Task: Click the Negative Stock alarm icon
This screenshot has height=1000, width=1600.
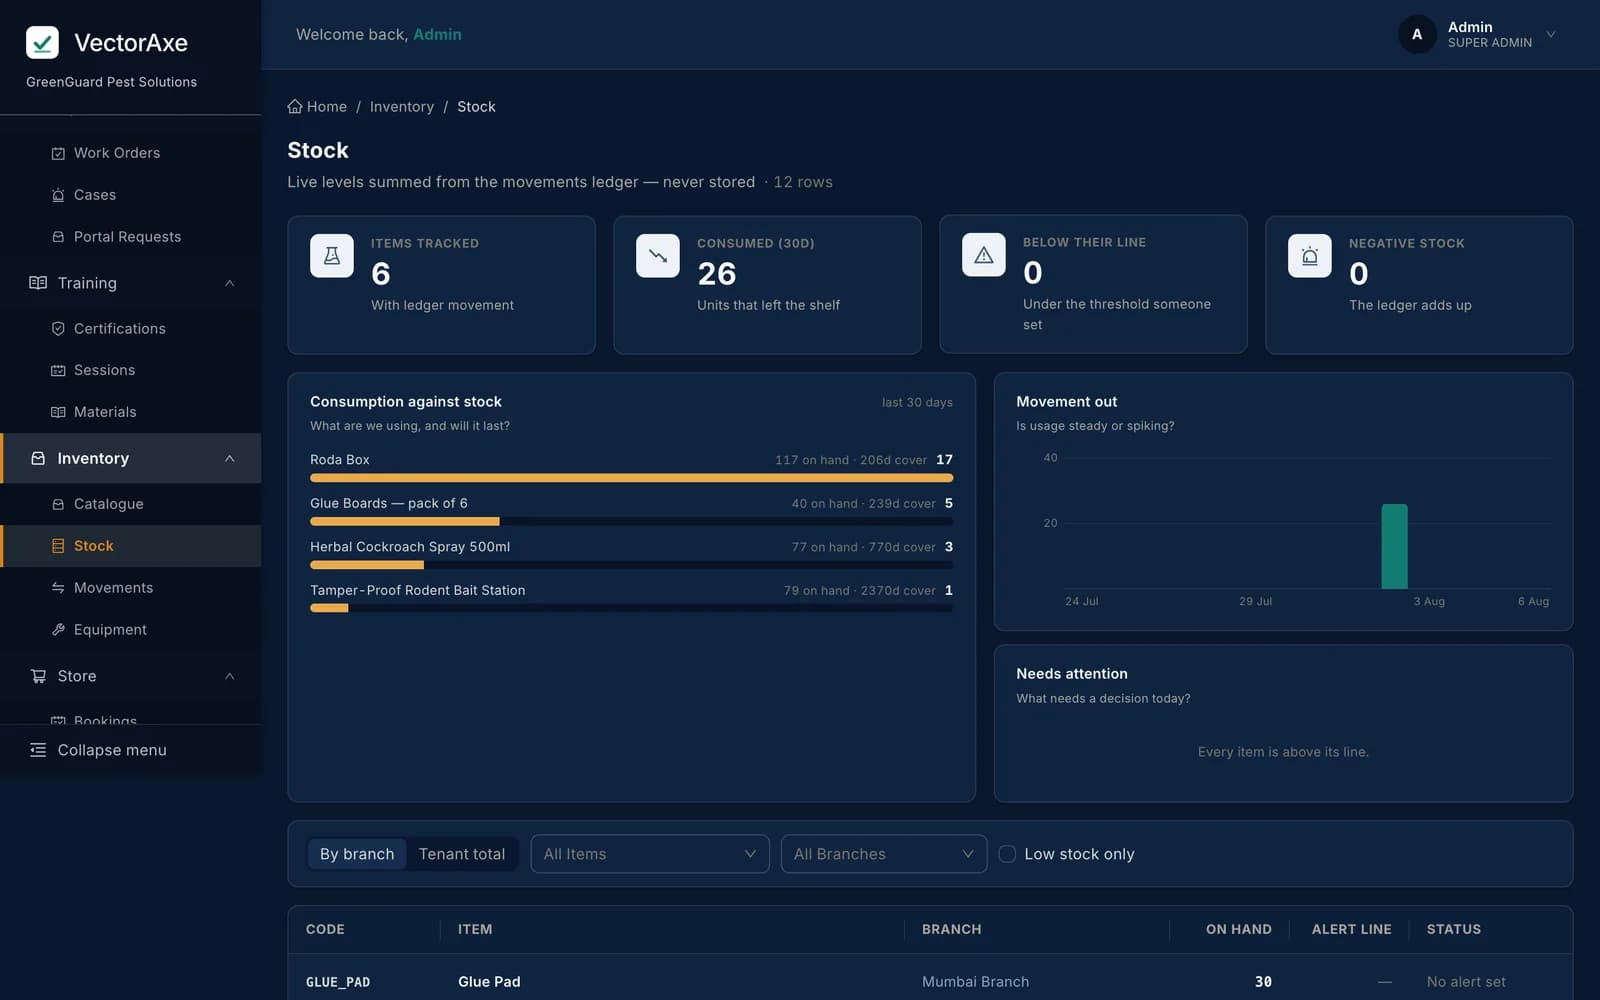Action: (1310, 256)
